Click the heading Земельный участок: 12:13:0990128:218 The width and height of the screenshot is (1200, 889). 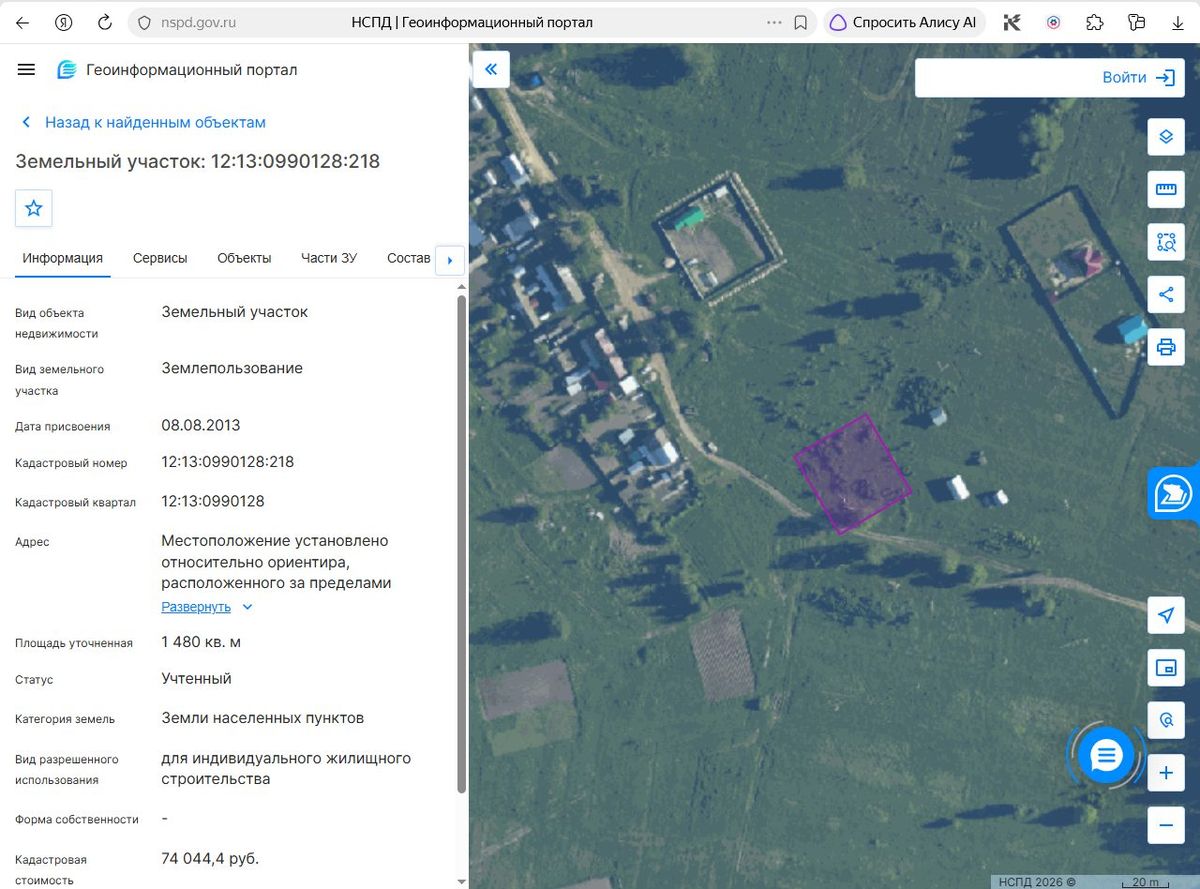coord(198,161)
